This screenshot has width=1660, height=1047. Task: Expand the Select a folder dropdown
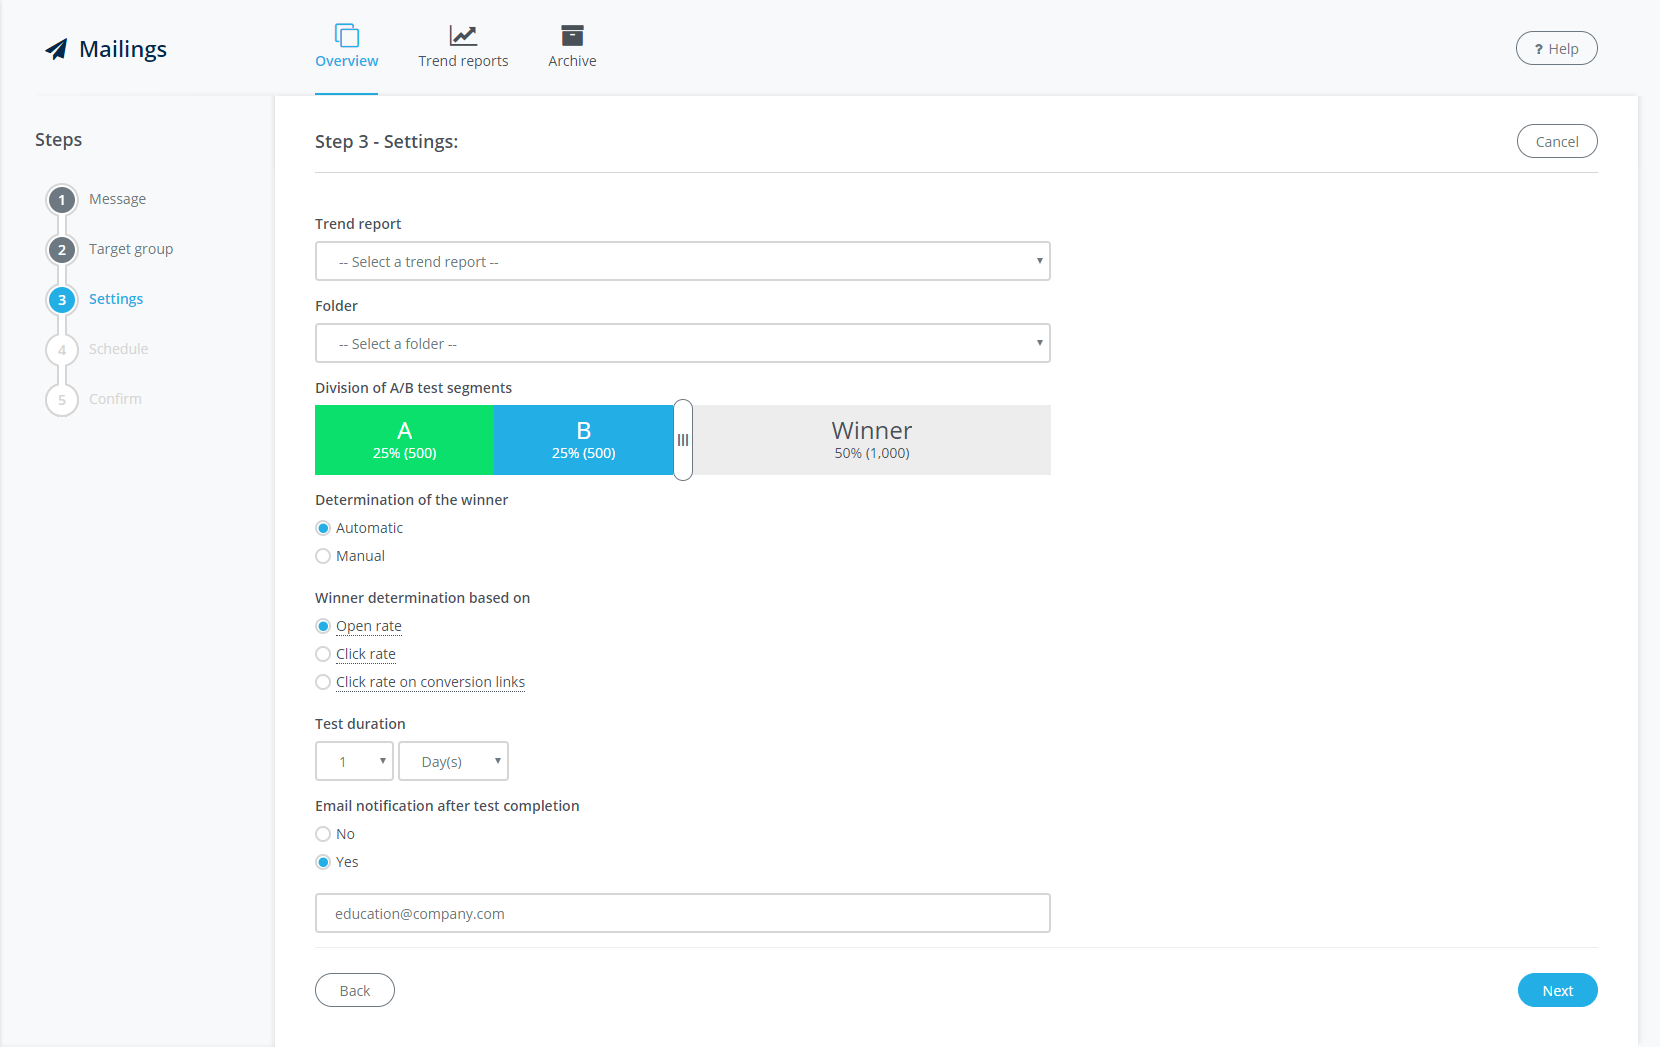click(x=682, y=344)
